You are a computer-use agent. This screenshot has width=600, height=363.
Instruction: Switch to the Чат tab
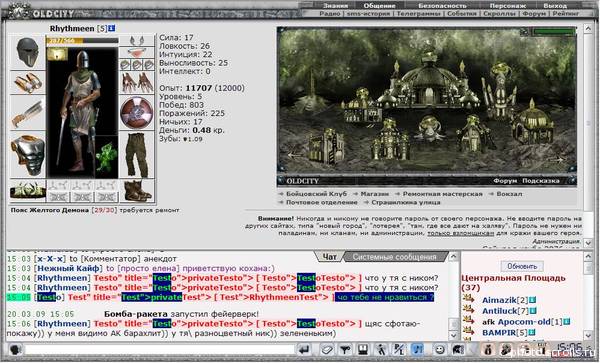pyautogui.click(x=329, y=256)
